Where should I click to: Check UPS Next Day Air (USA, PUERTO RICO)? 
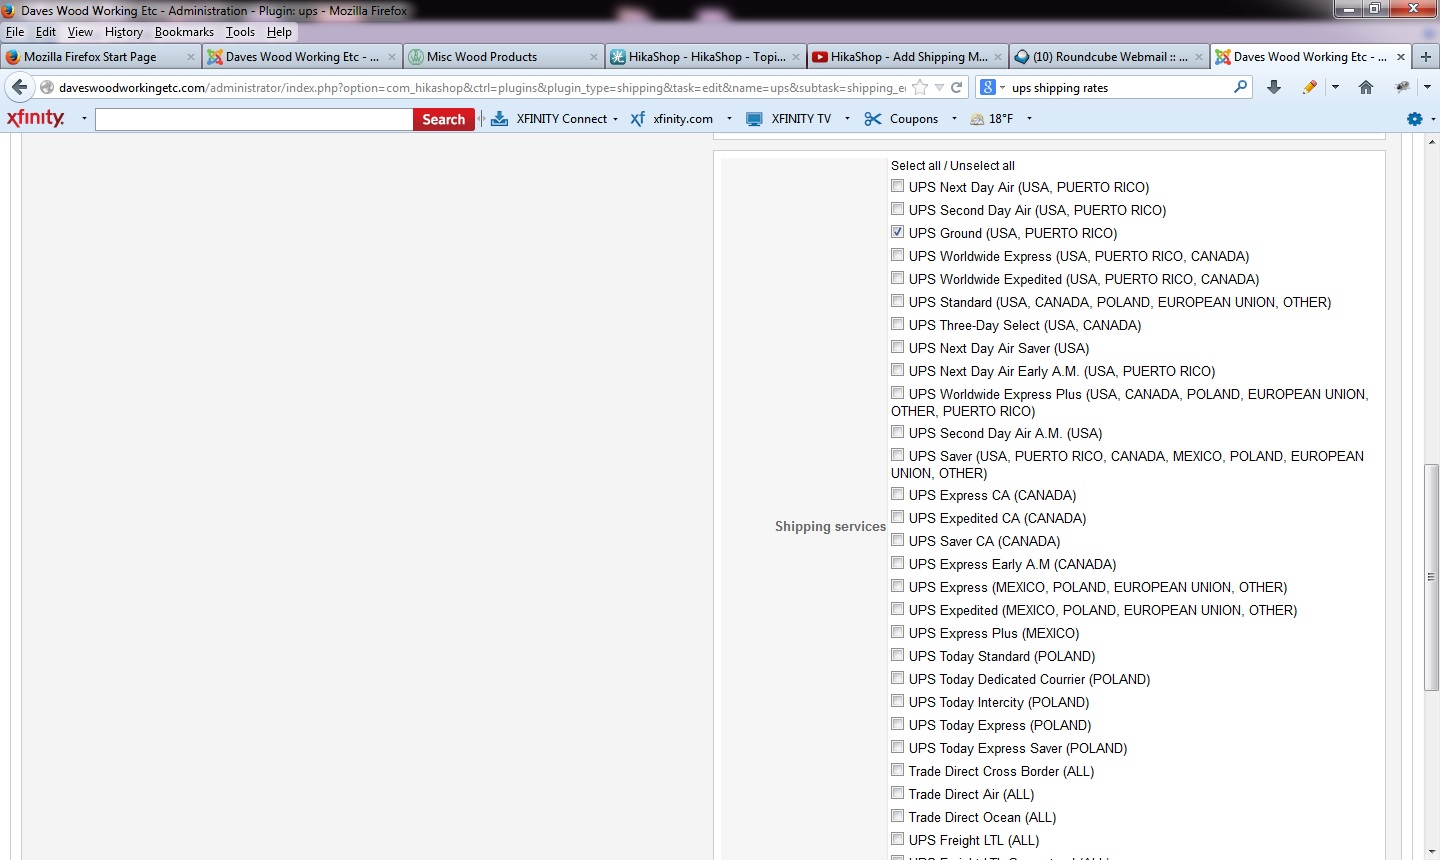point(898,186)
